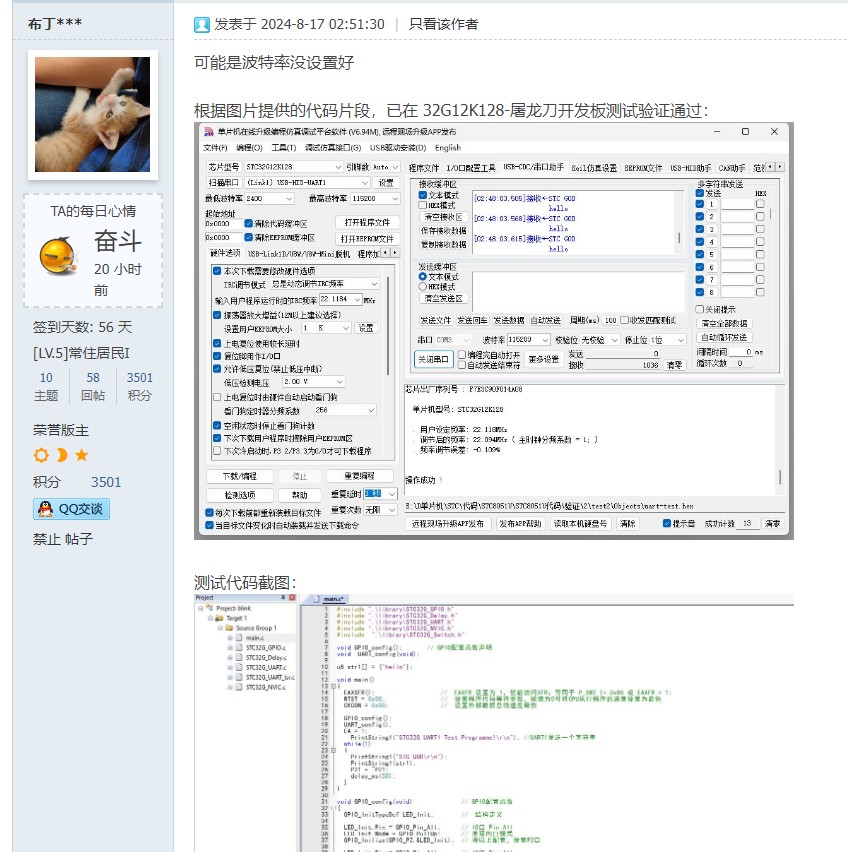Click the 检测选项 button
The image size is (848, 852).
coord(240,495)
